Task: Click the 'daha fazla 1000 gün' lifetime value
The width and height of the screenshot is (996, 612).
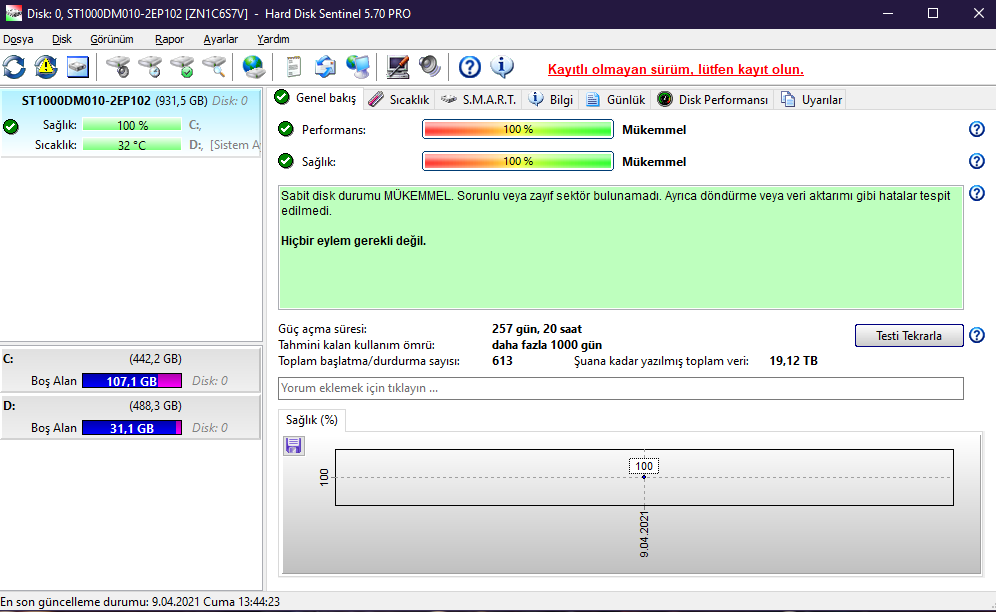Action: [x=547, y=345]
